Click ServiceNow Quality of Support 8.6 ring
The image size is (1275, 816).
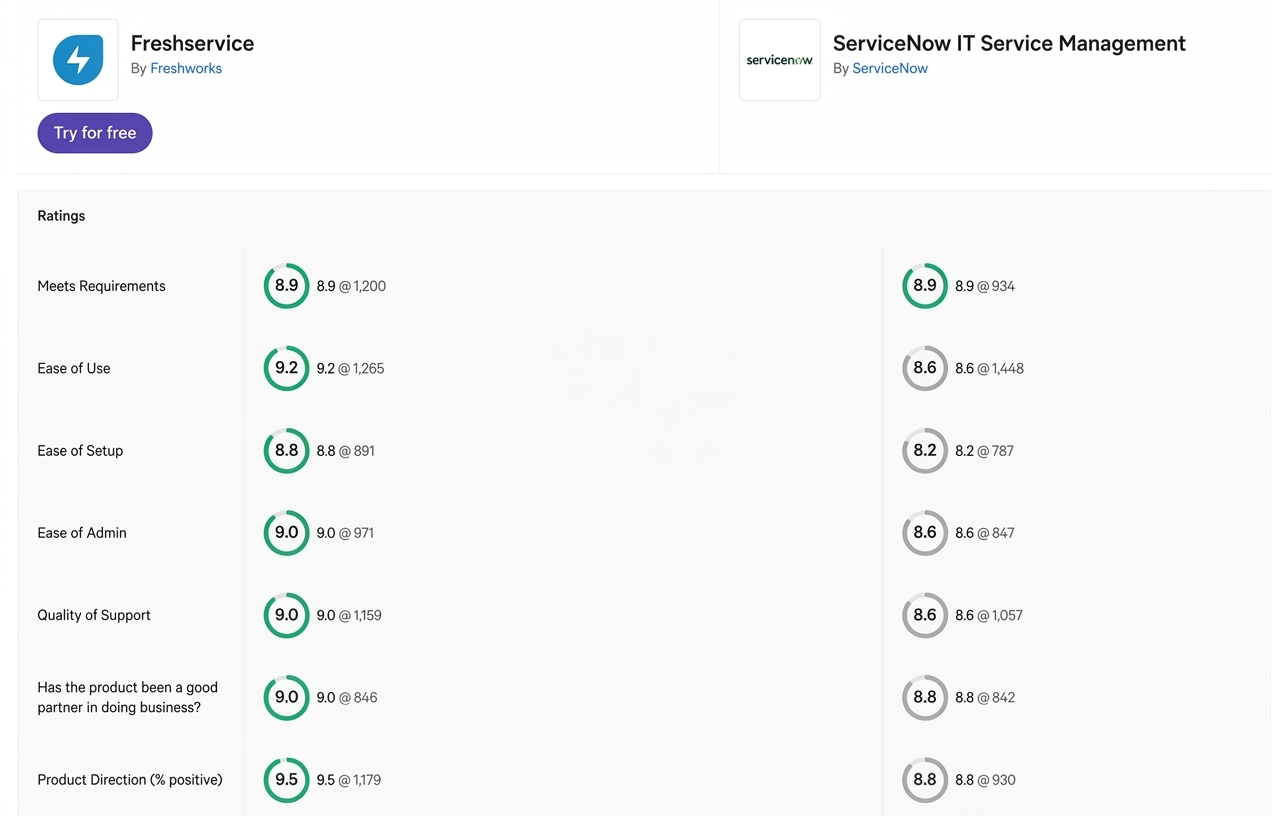[x=925, y=615]
